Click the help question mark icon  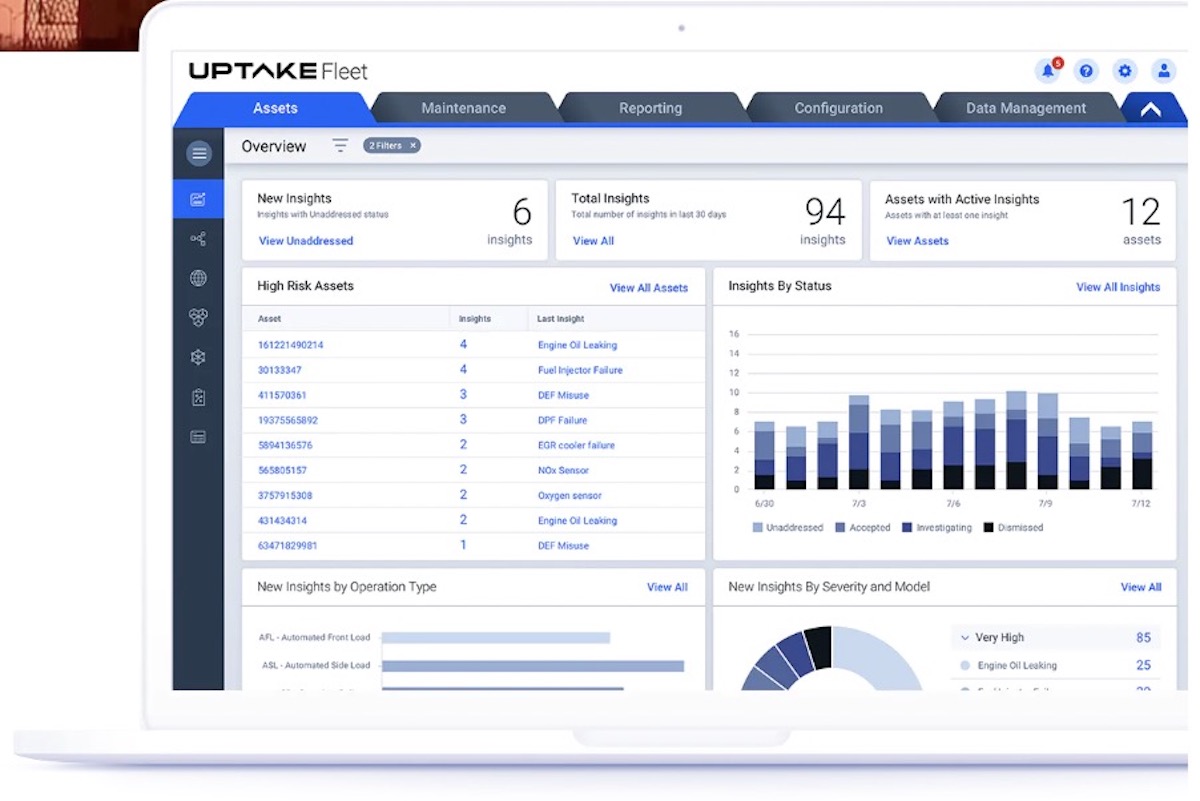1086,71
